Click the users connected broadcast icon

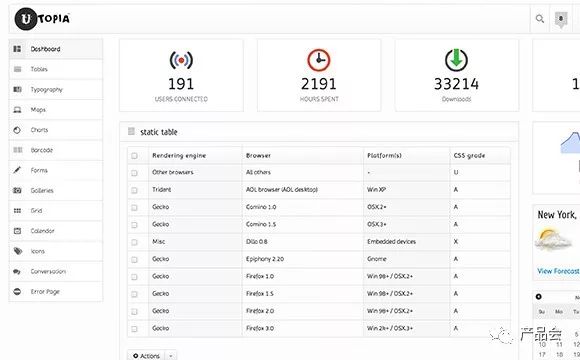click(x=181, y=60)
